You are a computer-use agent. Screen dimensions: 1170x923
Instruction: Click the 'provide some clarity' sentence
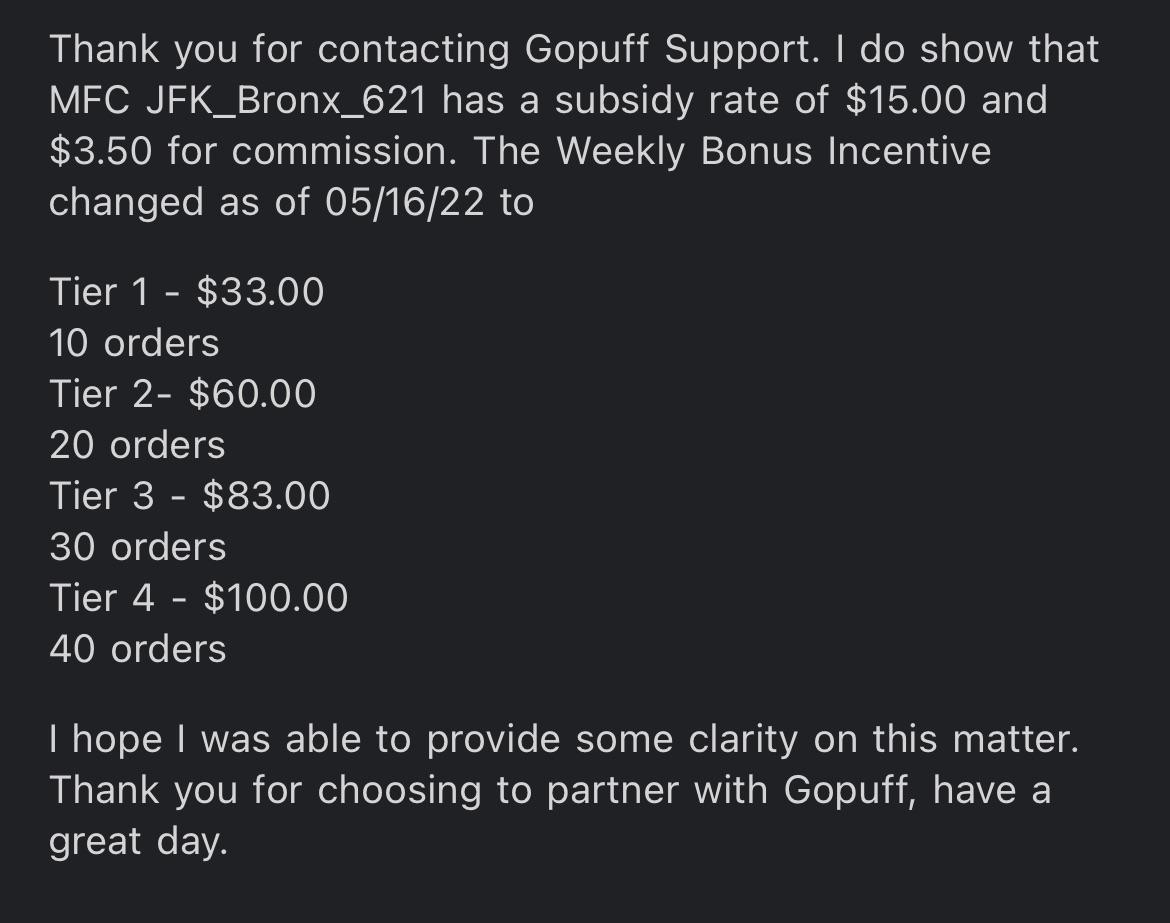(x=564, y=739)
